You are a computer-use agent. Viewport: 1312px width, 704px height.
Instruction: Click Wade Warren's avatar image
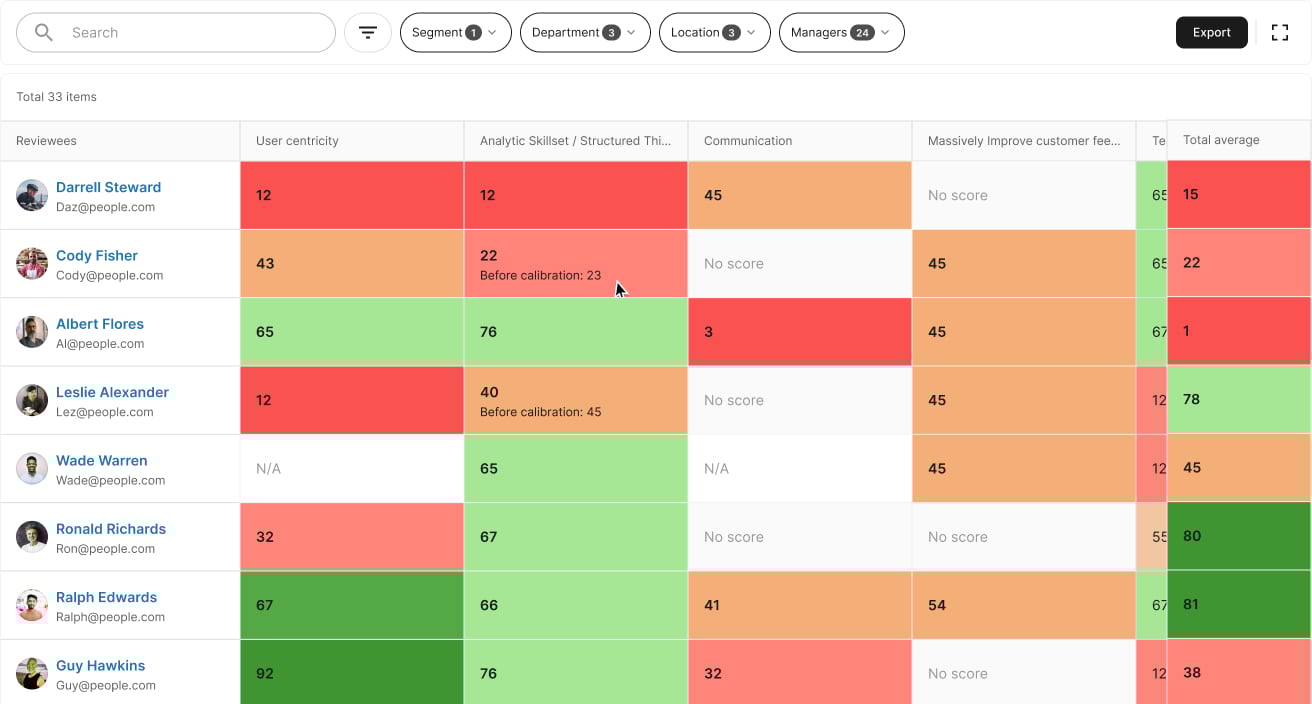31,469
